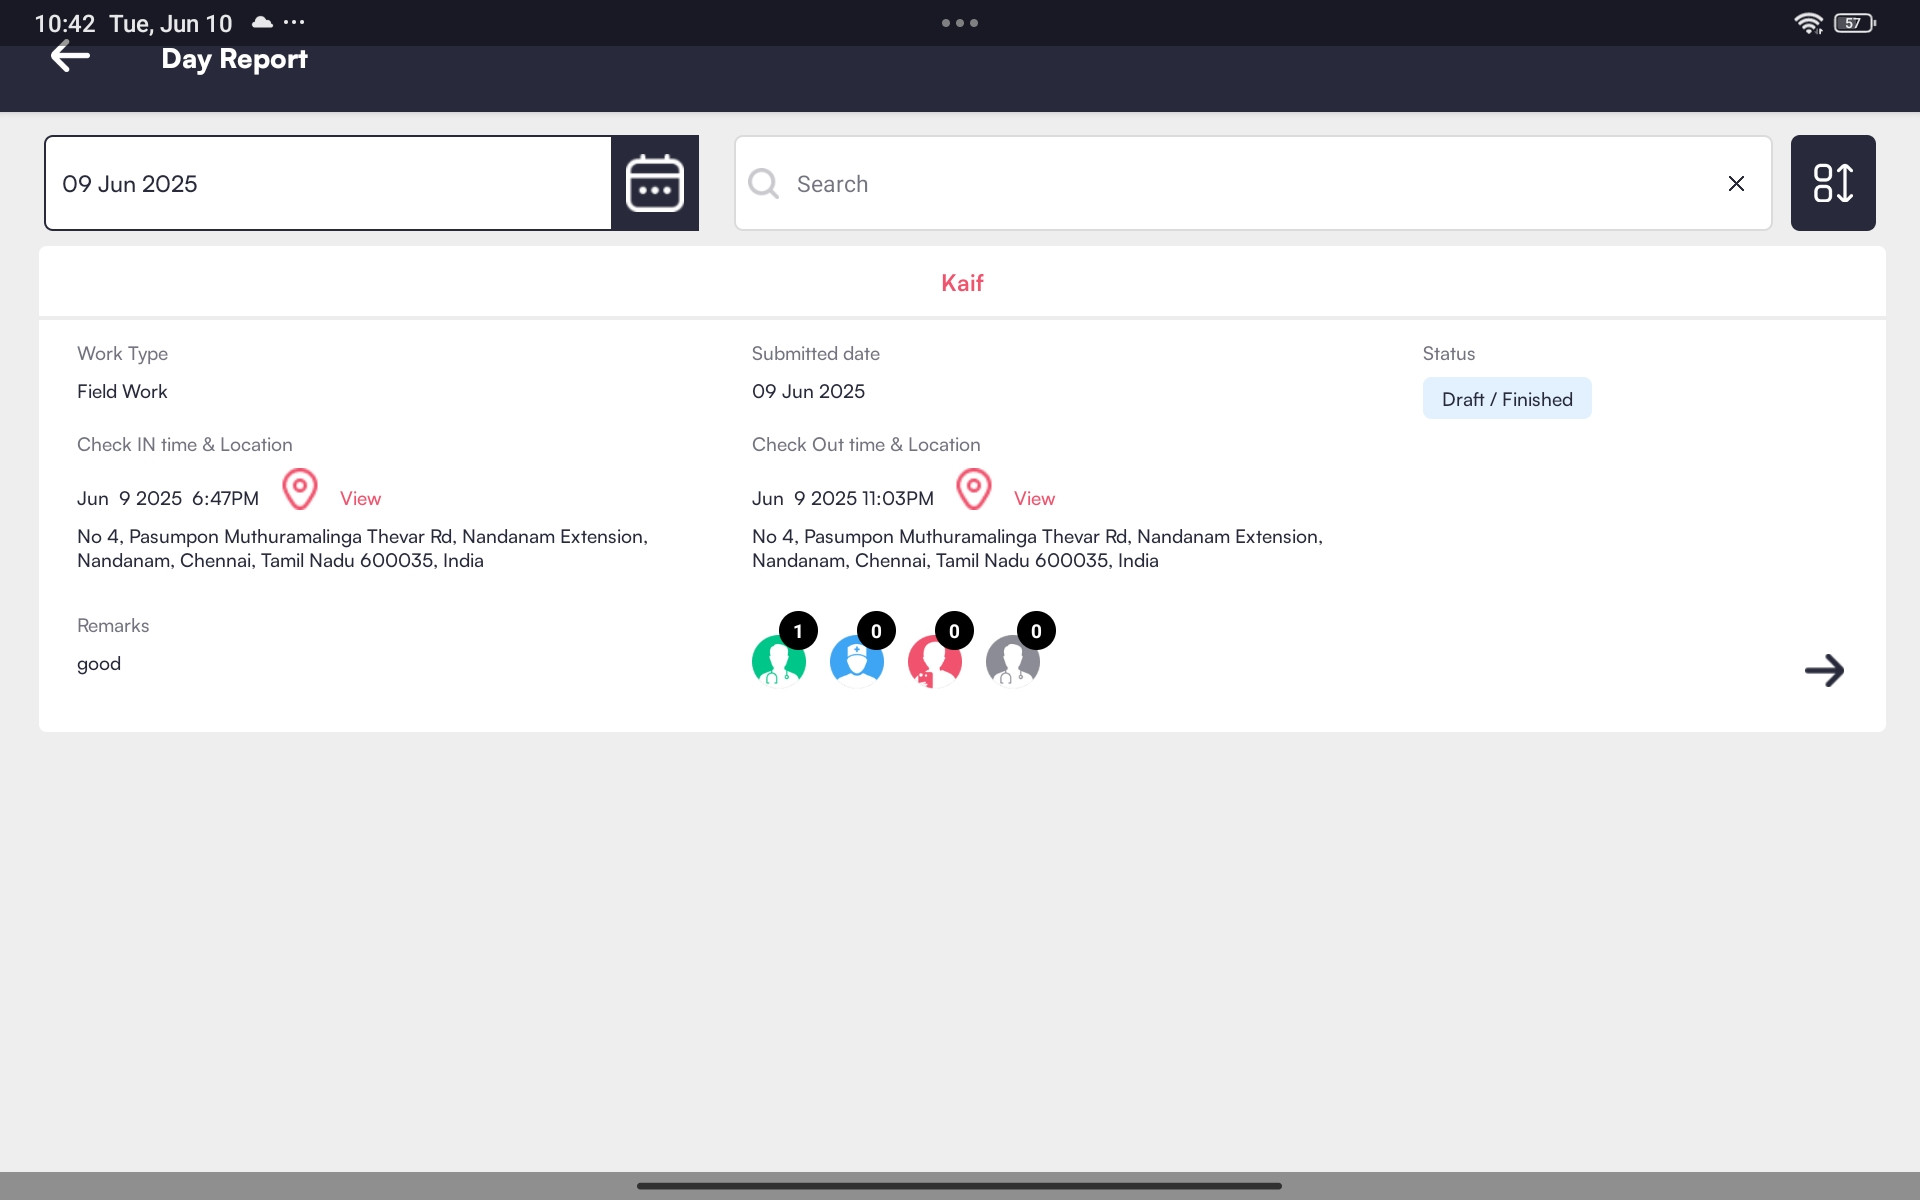This screenshot has width=1920, height=1200.
Task: Click the Draft / Finished status badge
Action: (x=1506, y=399)
